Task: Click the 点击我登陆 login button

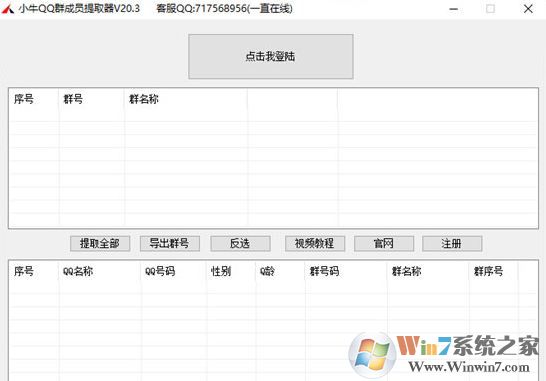Action: pyautogui.click(x=271, y=56)
